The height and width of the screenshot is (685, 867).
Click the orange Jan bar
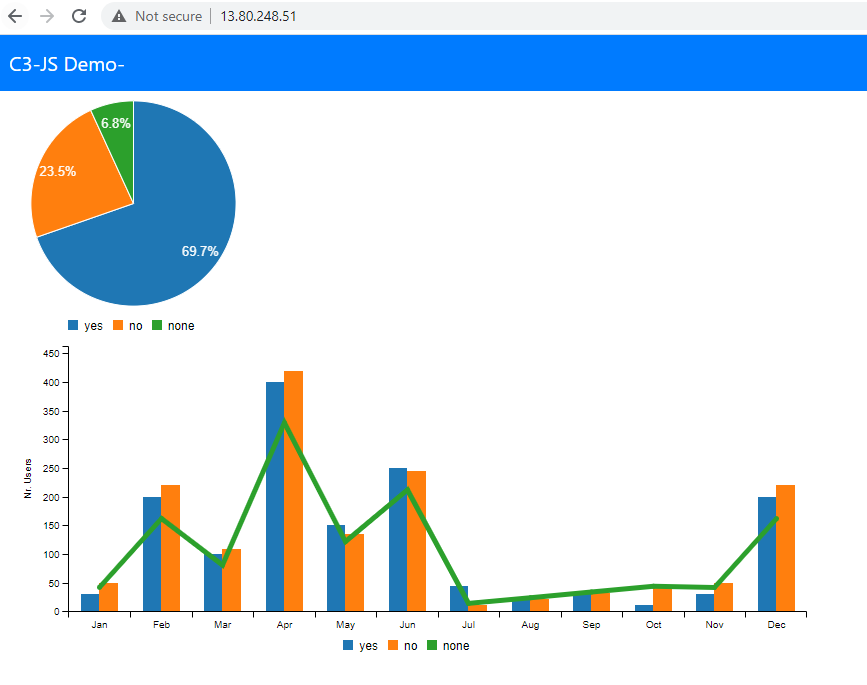point(108,597)
